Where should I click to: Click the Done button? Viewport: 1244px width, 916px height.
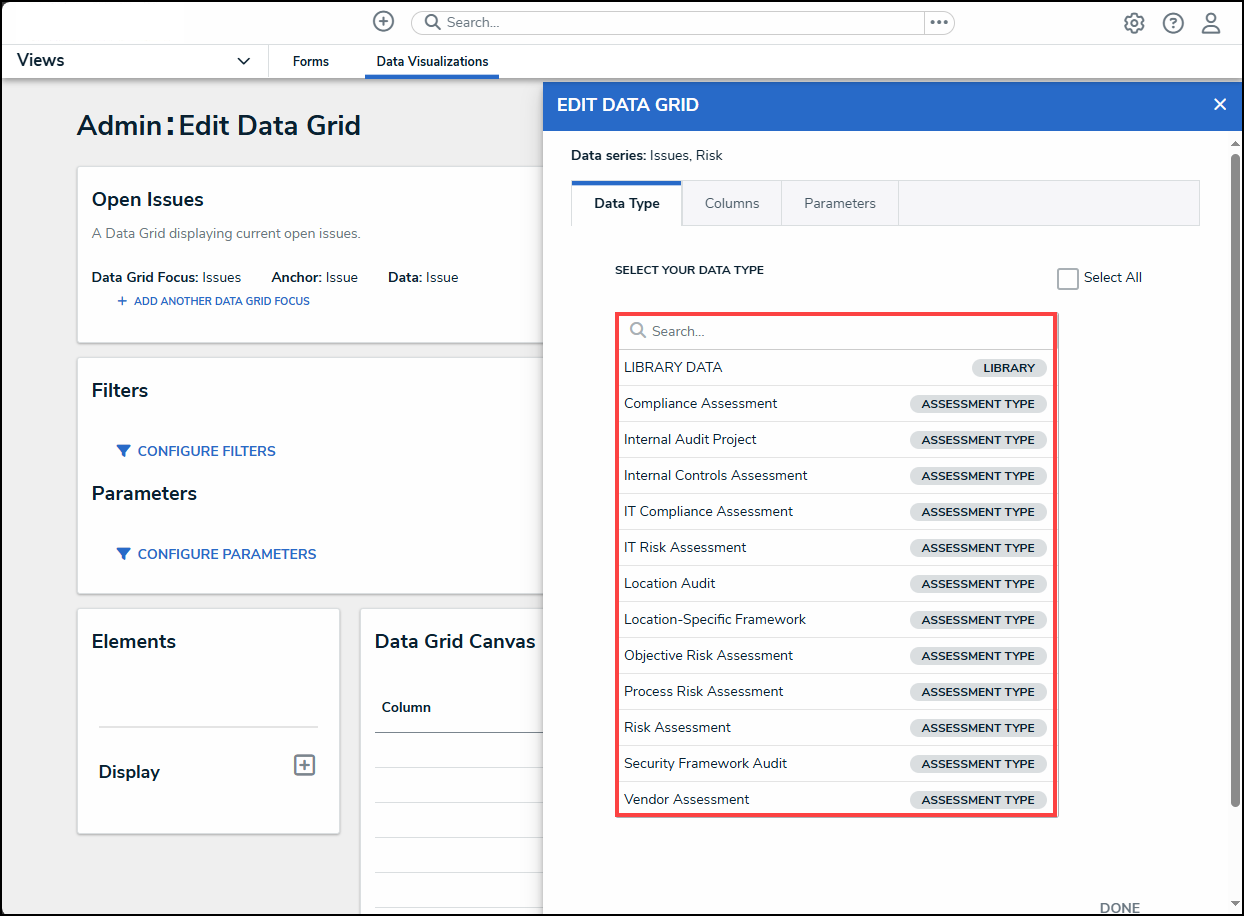(1119, 907)
